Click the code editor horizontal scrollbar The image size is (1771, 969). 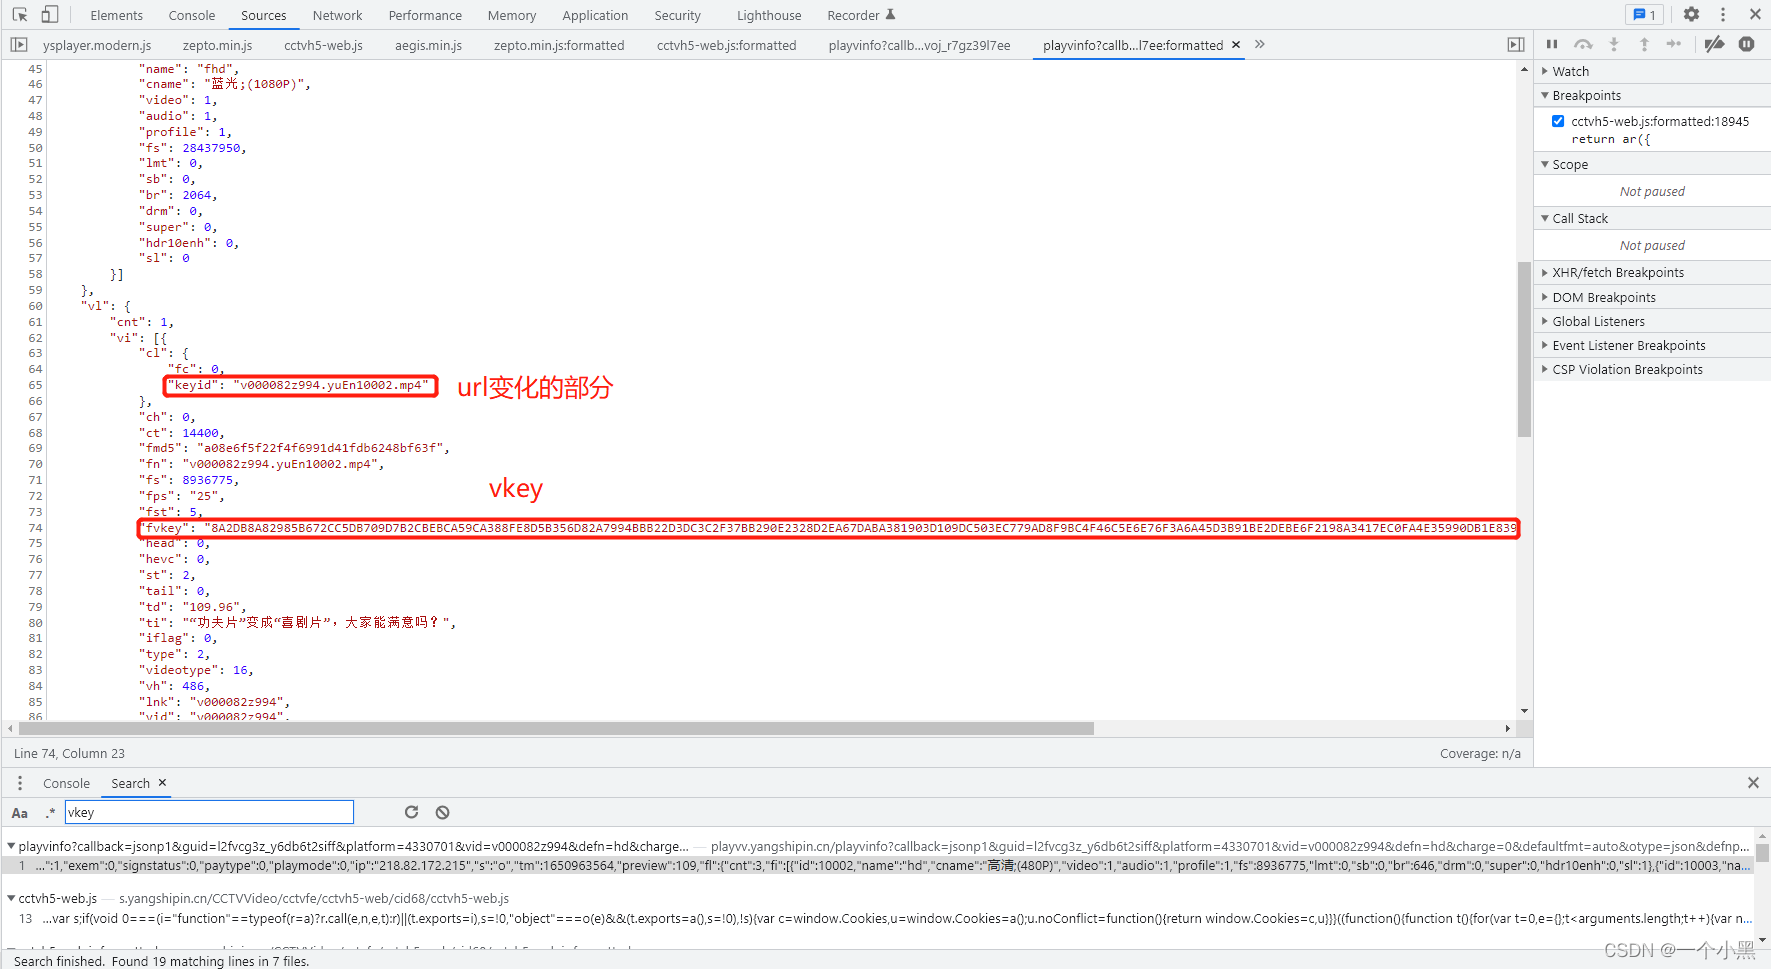point(556,729)
